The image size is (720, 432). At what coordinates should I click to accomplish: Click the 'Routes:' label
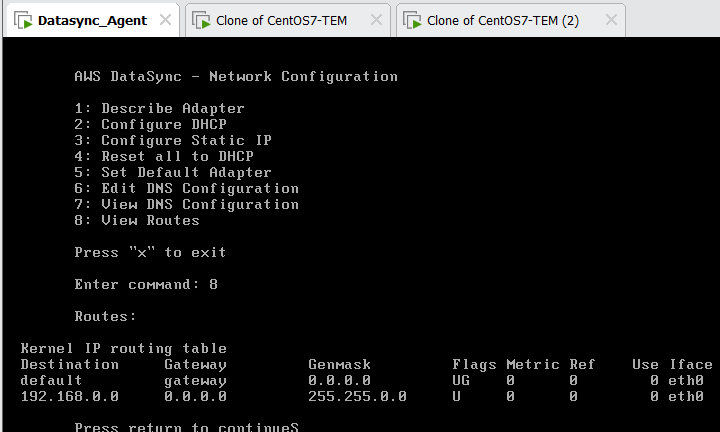[x=106, y=316]
